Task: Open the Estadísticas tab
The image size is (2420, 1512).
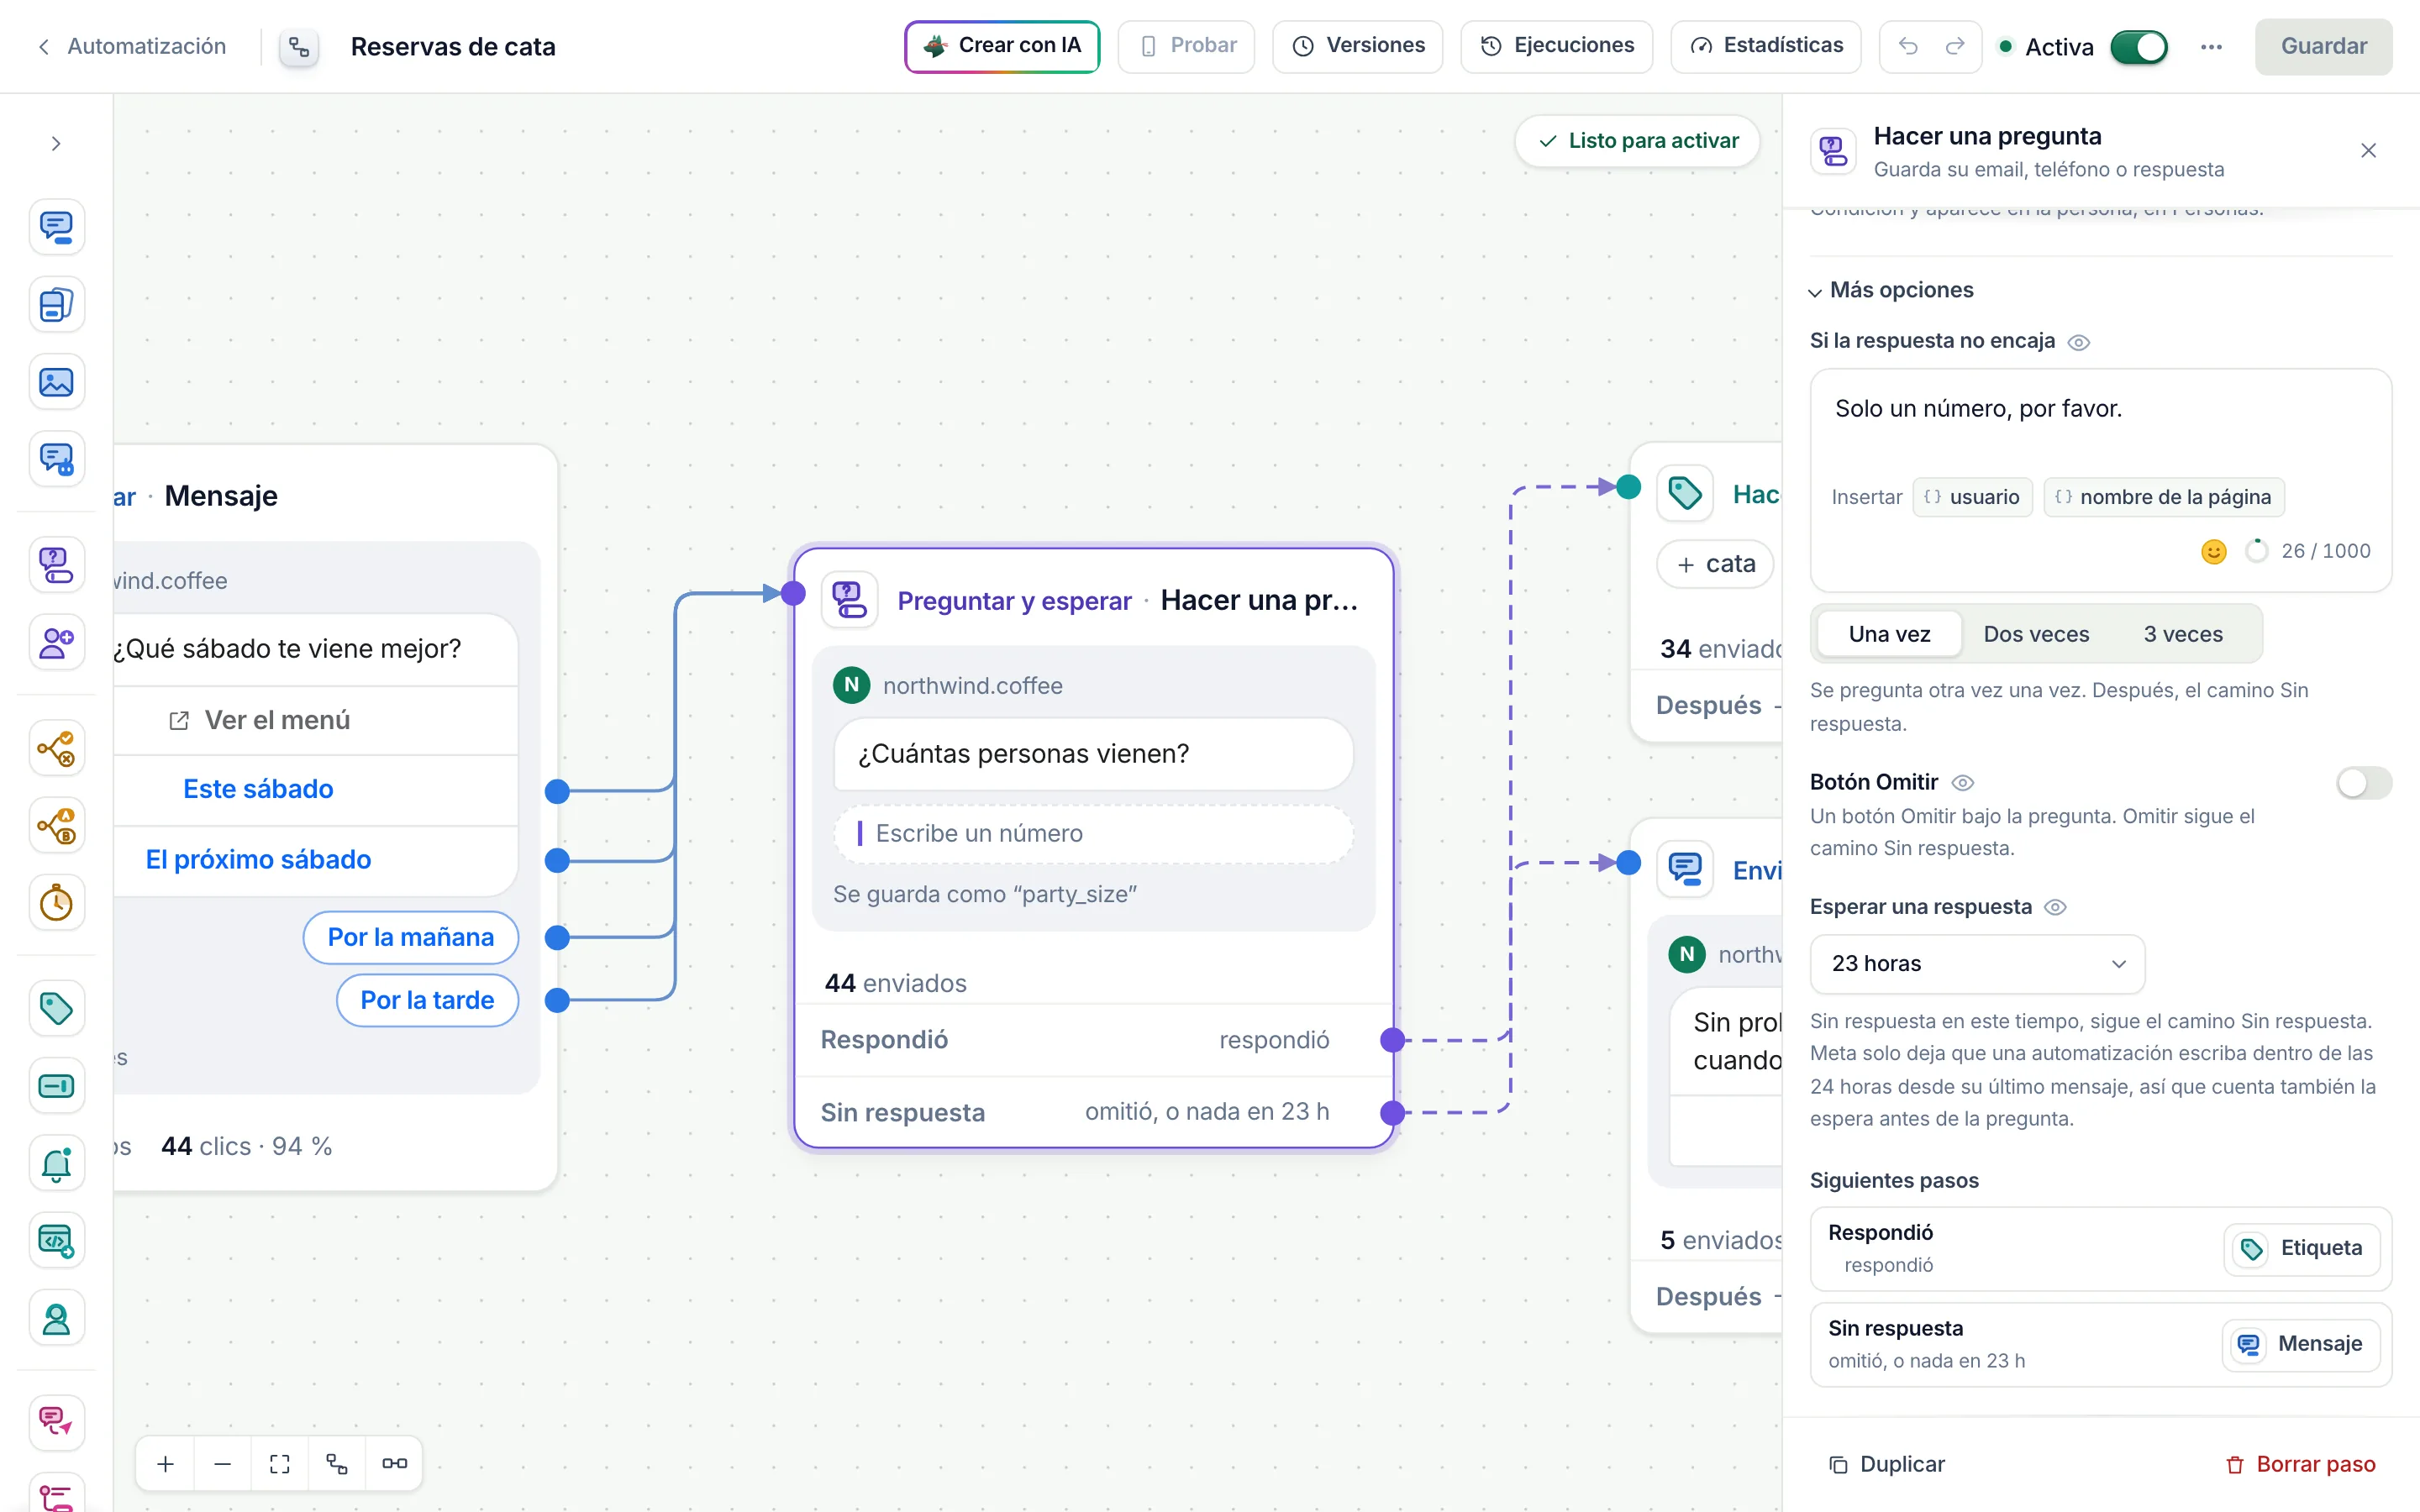Action: pyautogui.click(x=1766, y=46)
